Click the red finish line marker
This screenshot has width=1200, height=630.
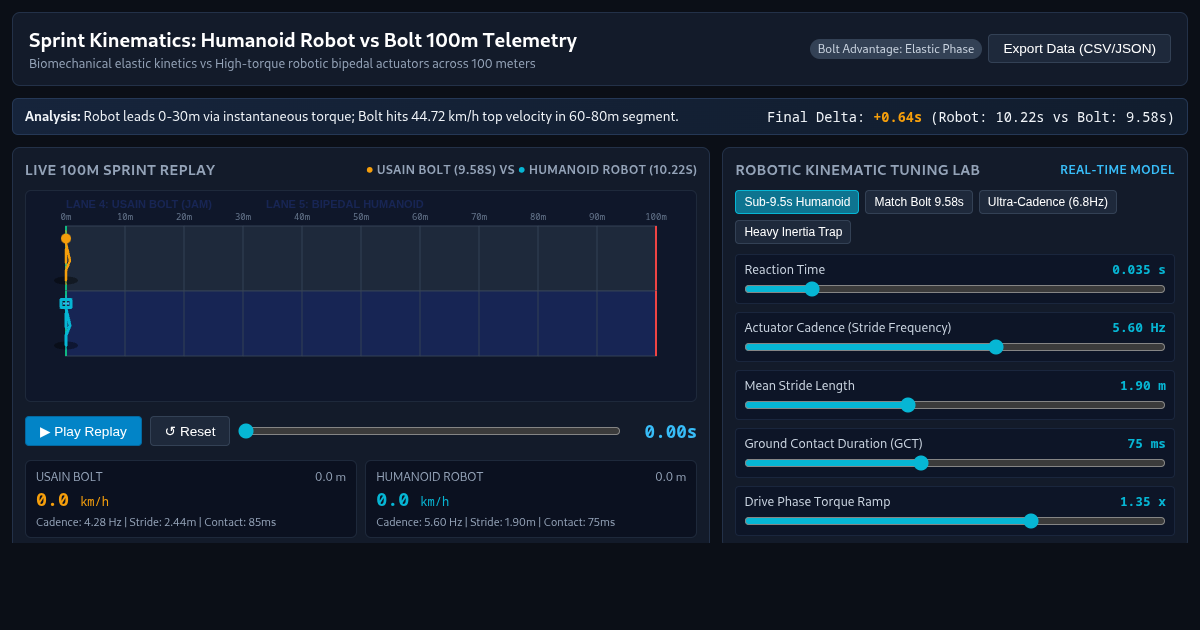tap(656, 291)
